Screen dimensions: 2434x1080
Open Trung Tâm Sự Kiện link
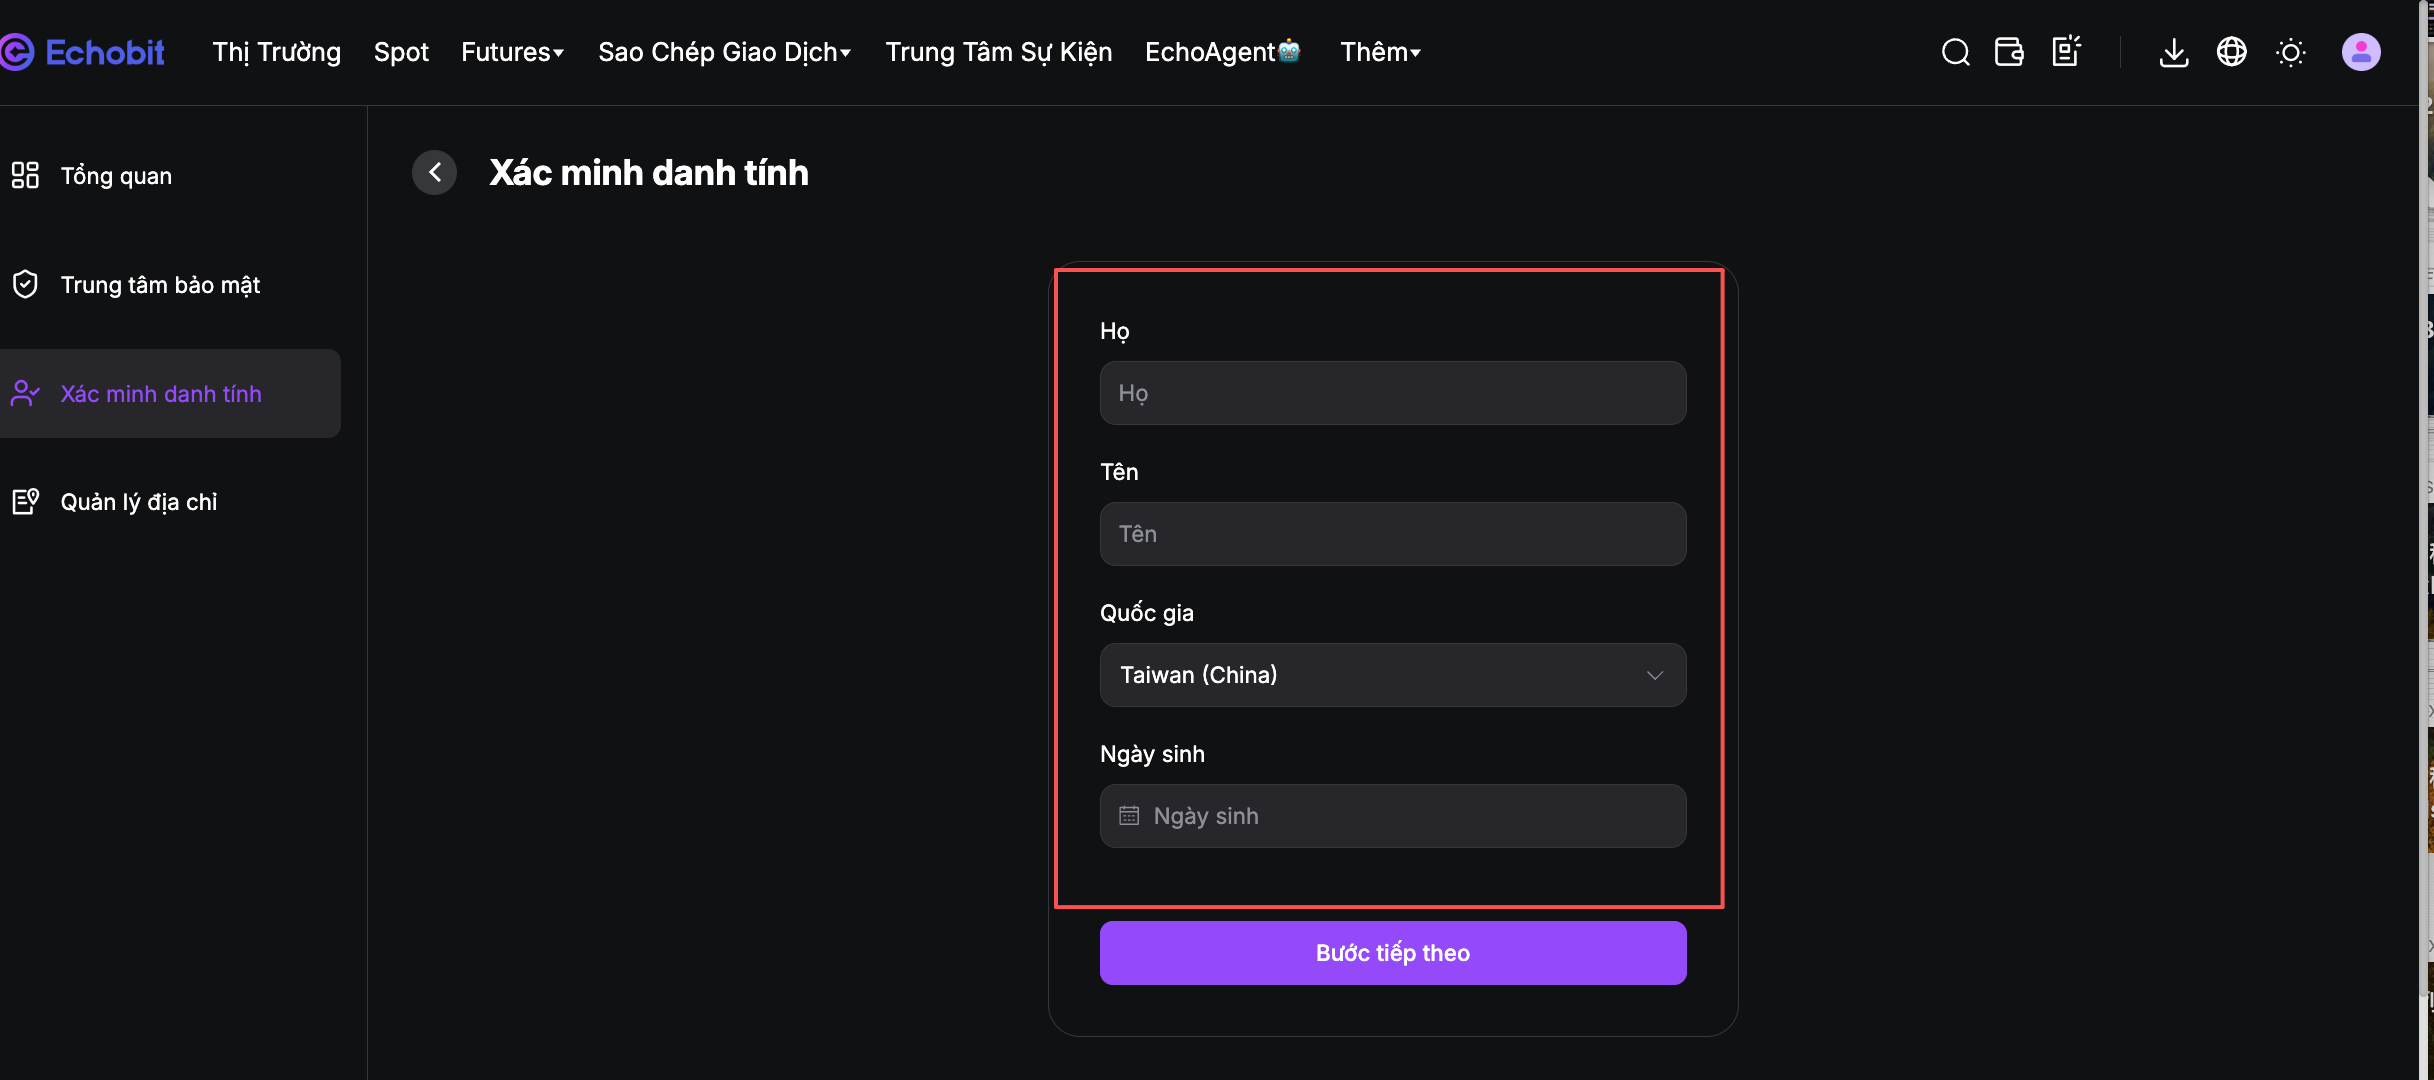pos(998,52)
